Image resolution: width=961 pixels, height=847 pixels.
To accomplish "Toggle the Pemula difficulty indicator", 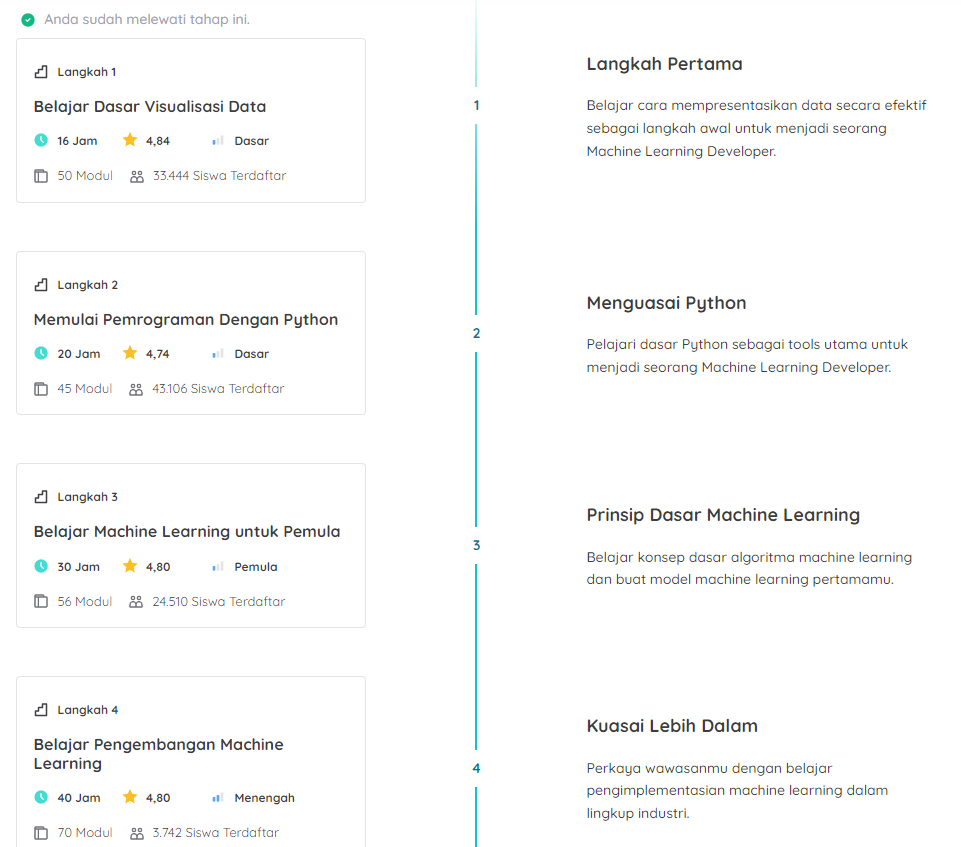I will [x=216, y=566].
